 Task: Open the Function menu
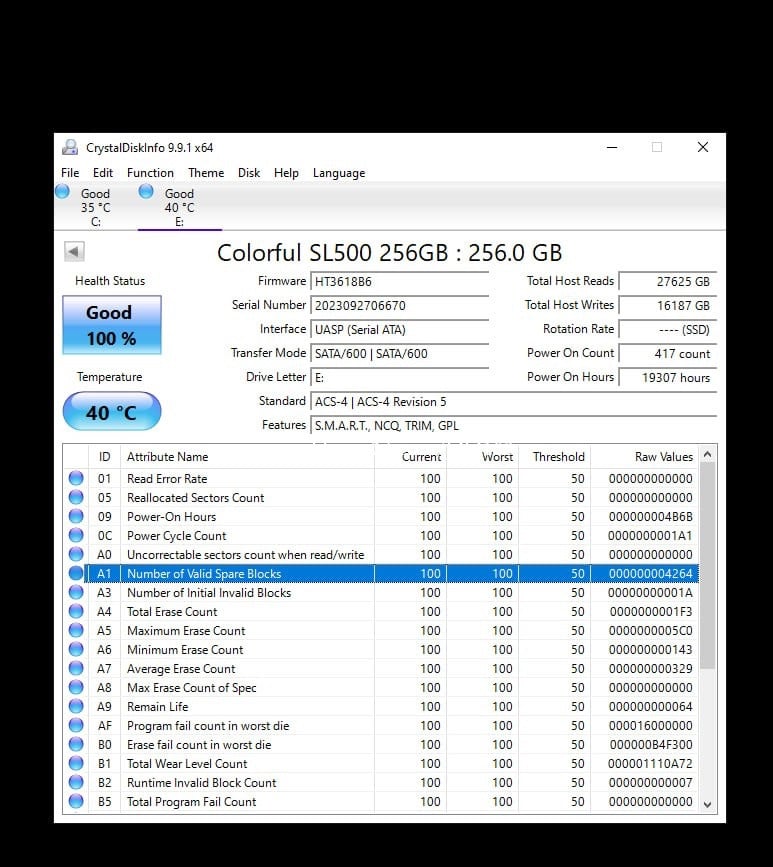click(150, 173)
